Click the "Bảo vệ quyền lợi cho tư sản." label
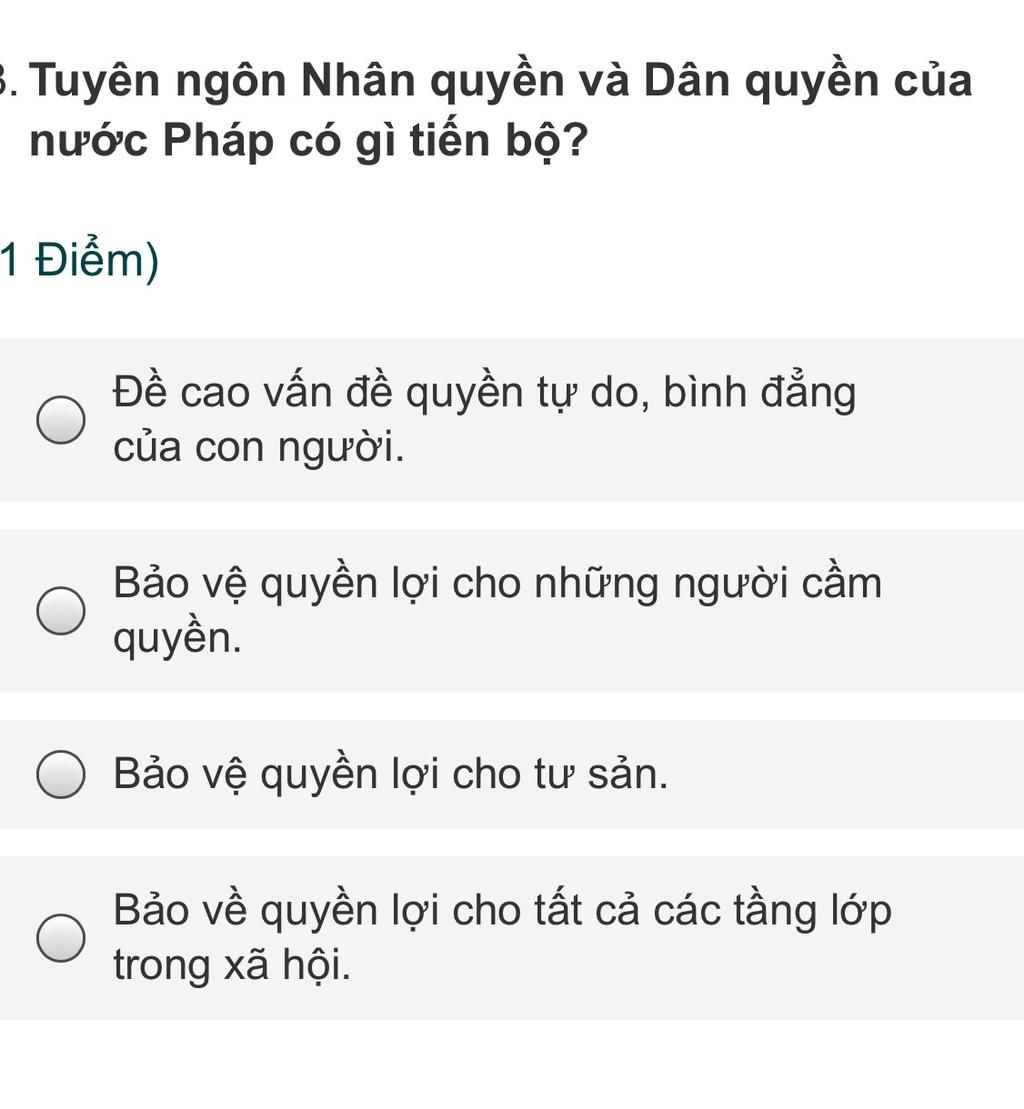Screen dimensions: 1024x1109 (x=390, y=775)
